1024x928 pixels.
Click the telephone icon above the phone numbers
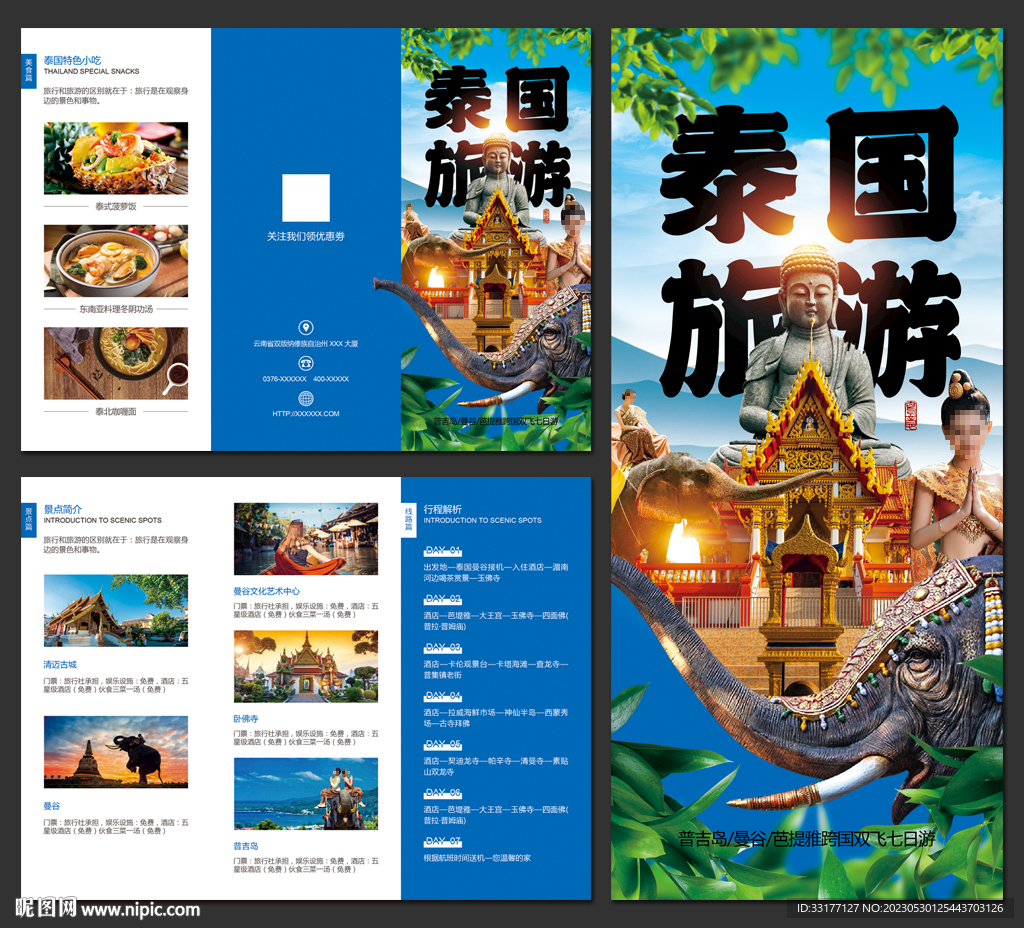306,363
